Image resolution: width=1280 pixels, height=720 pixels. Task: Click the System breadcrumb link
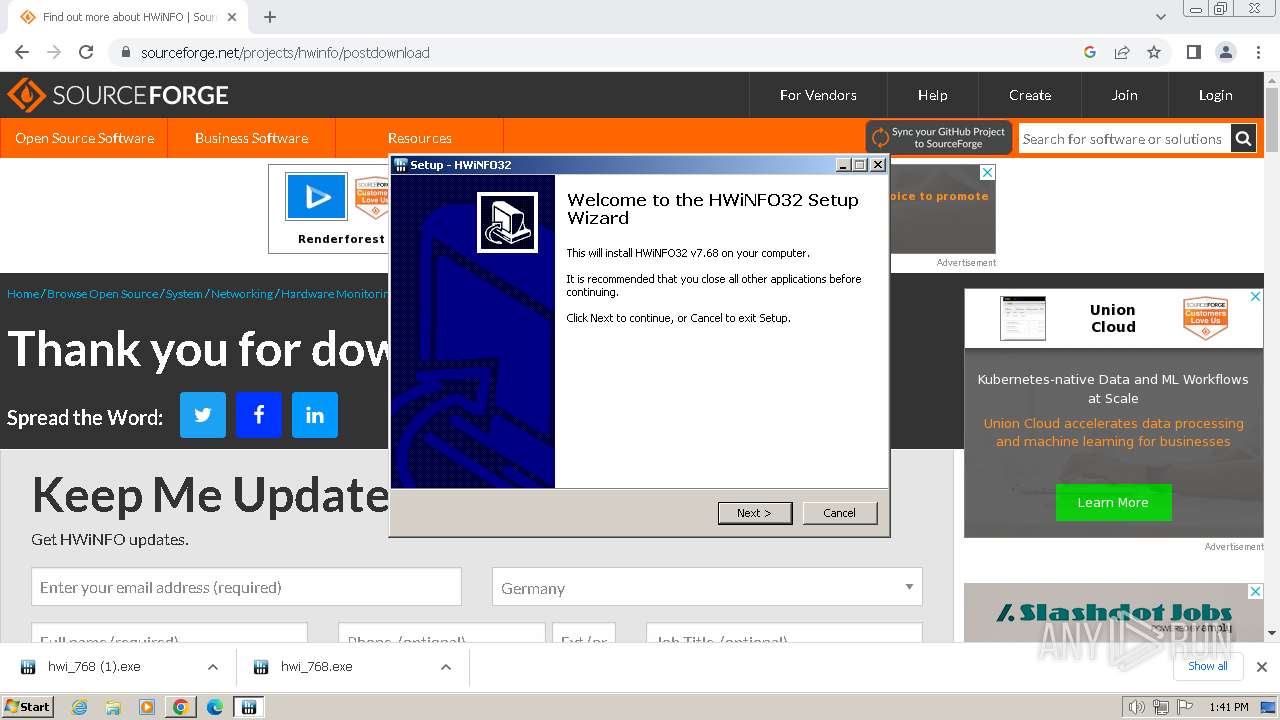[184, 294]
